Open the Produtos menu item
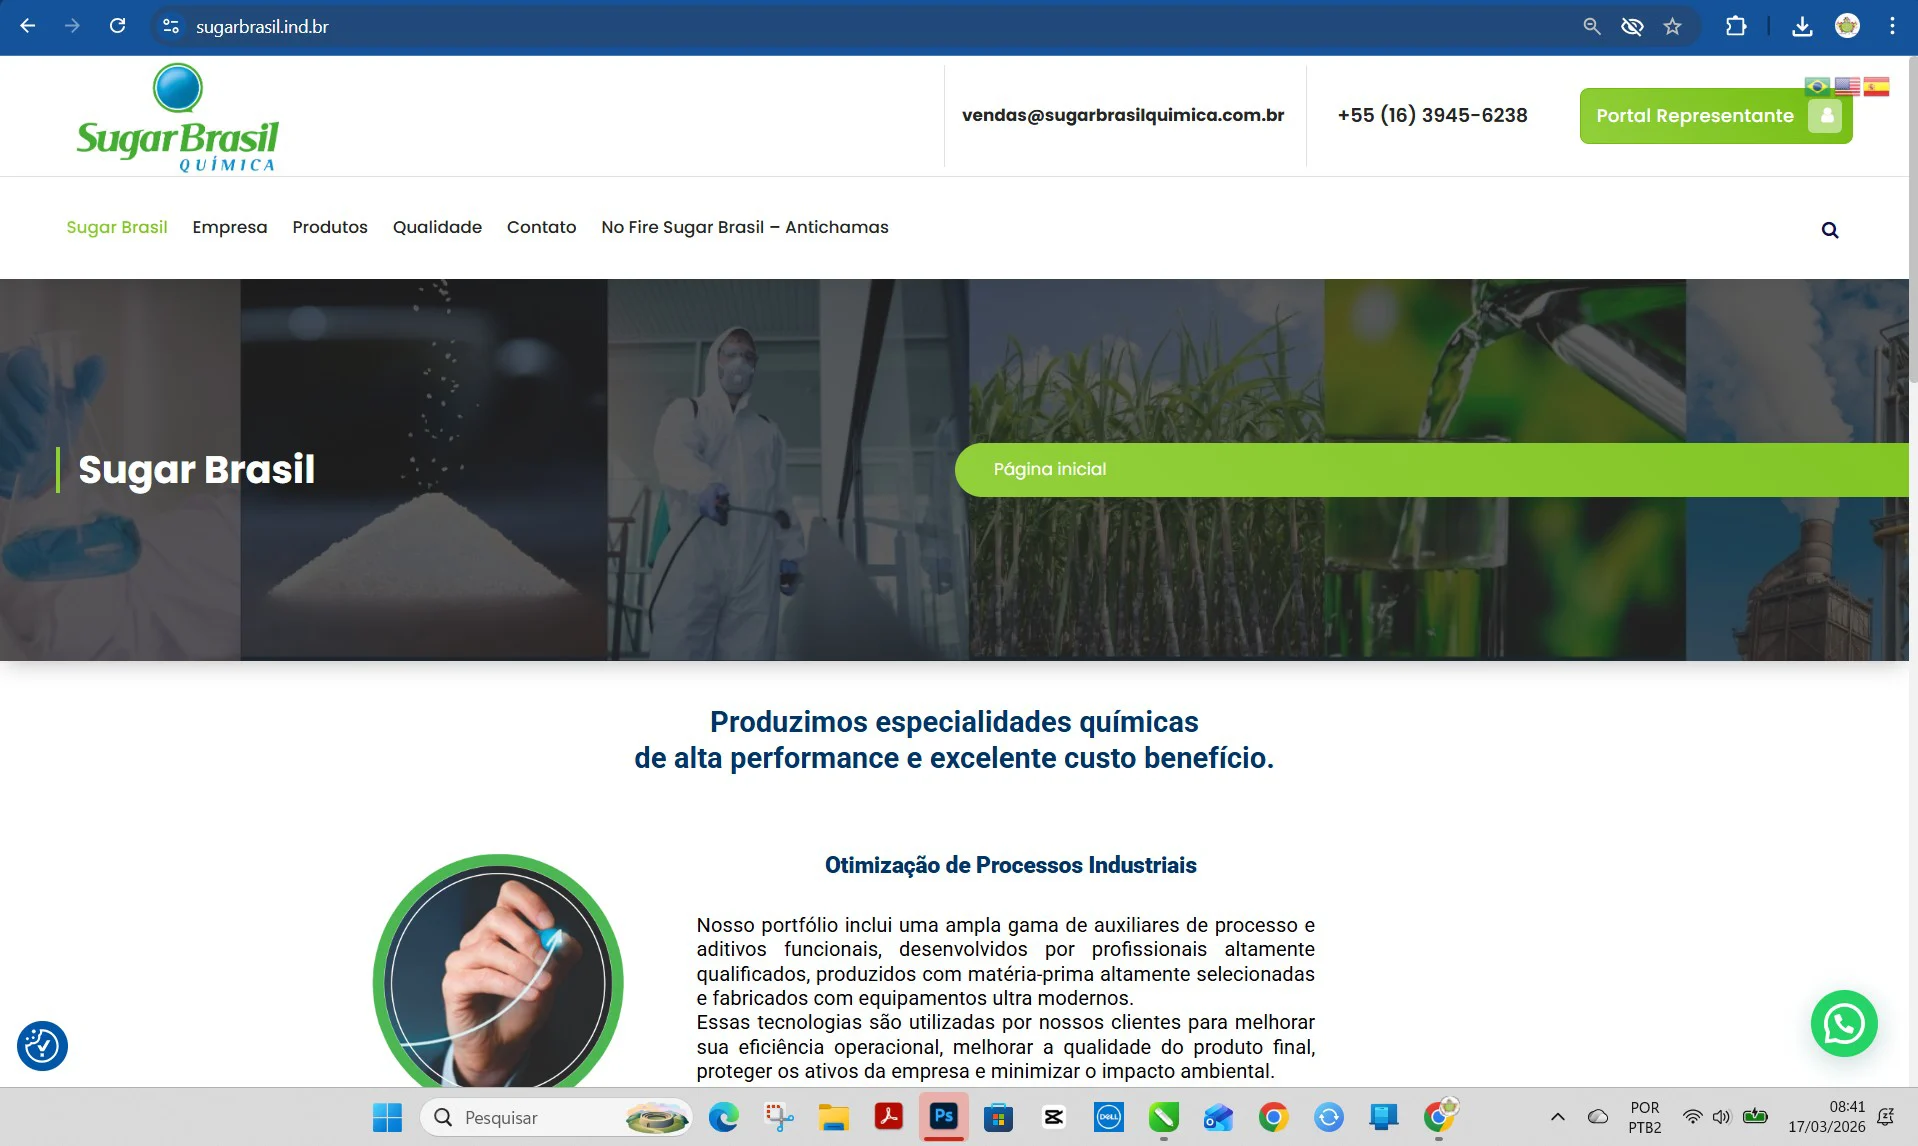Viewport: 1918px width, 1146px height. click(329, 227)
